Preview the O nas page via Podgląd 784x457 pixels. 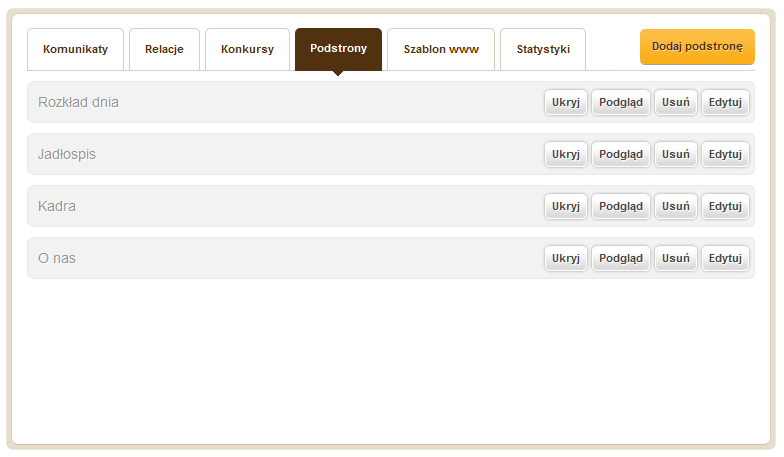point(621,258)
